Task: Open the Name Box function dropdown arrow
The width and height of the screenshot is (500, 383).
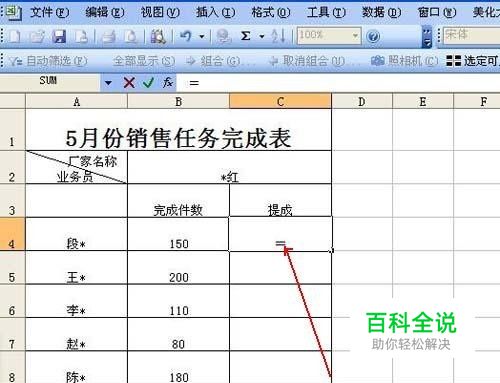Action: pyautogui.click(x=108, y=82)
